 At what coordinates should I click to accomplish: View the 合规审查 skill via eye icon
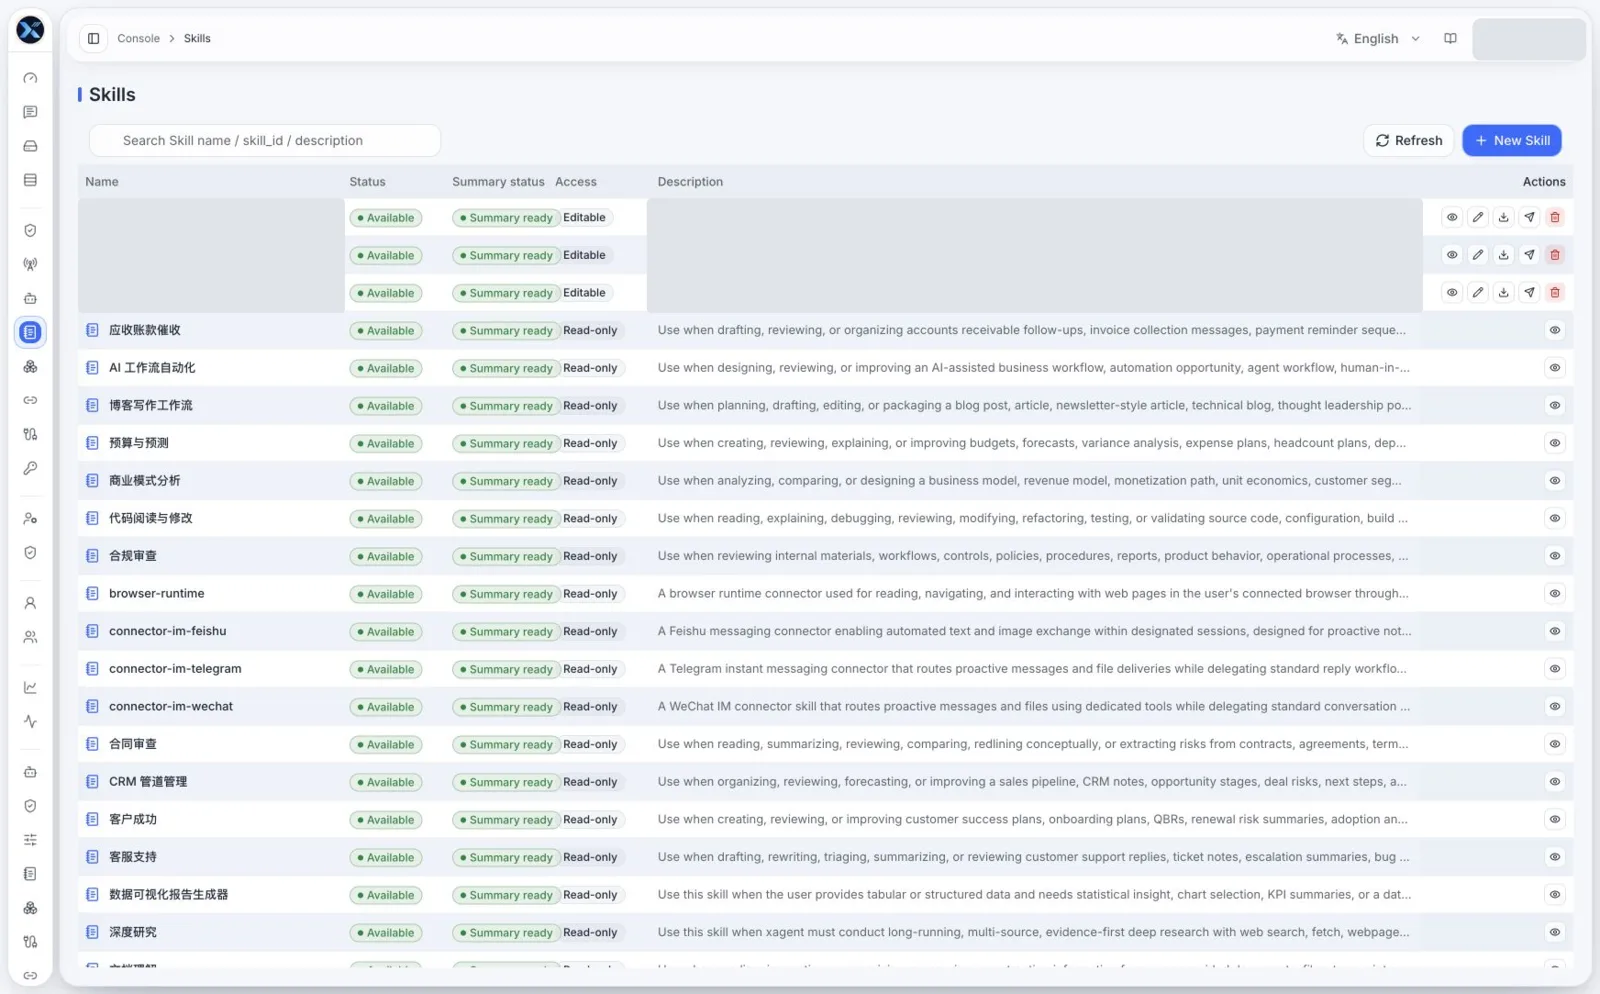(x=1554, y=556)
